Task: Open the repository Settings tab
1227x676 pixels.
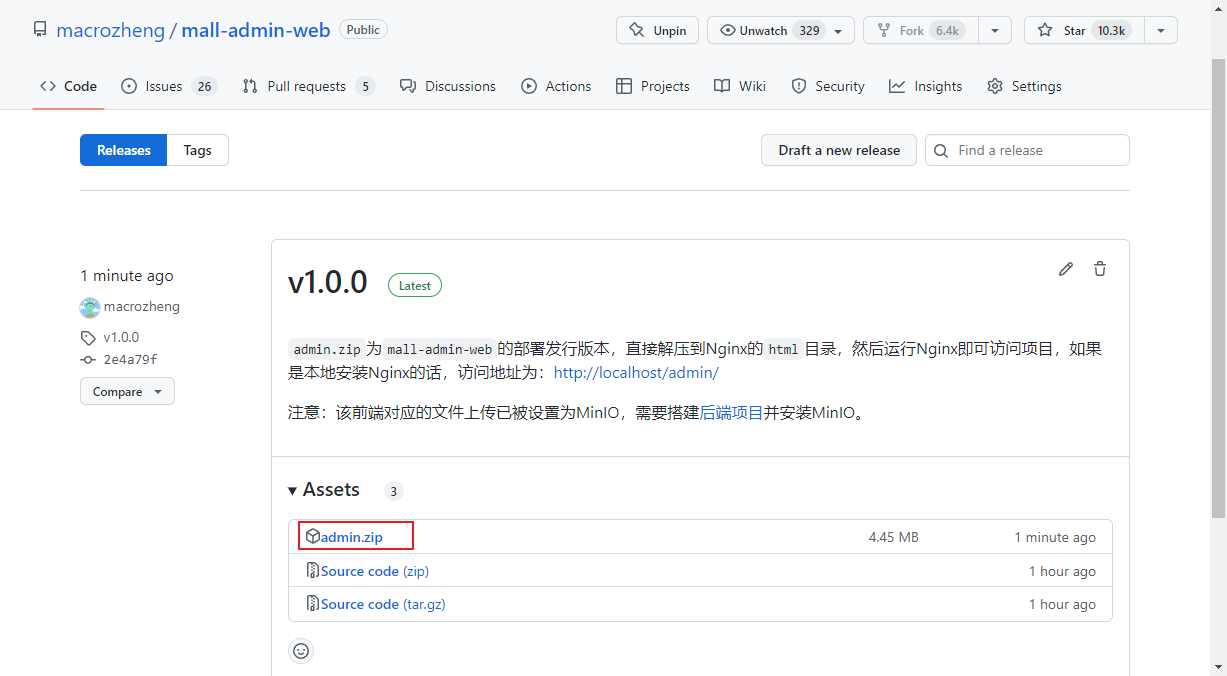Action: point(1024,86)
